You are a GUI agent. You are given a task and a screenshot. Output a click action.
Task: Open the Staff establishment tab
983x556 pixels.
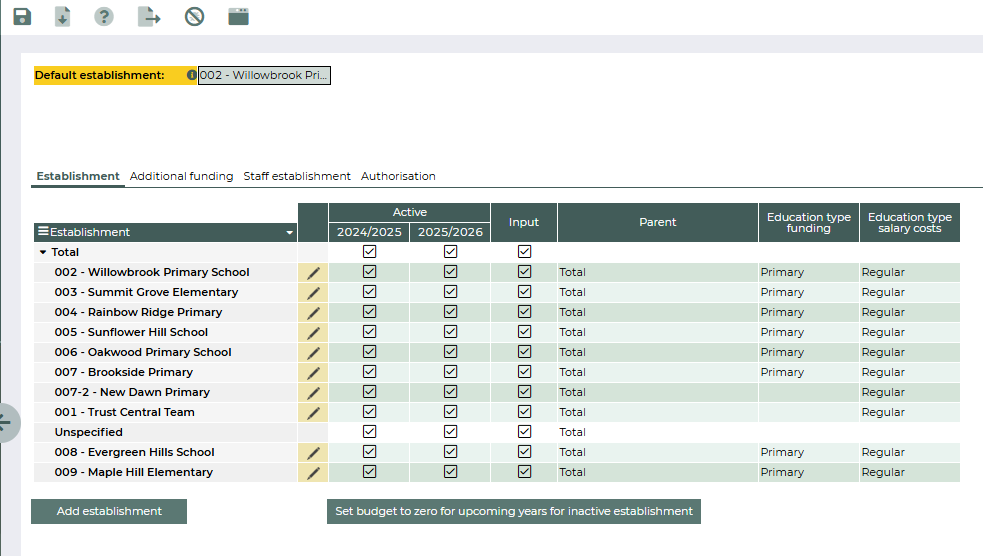(297, 176)
